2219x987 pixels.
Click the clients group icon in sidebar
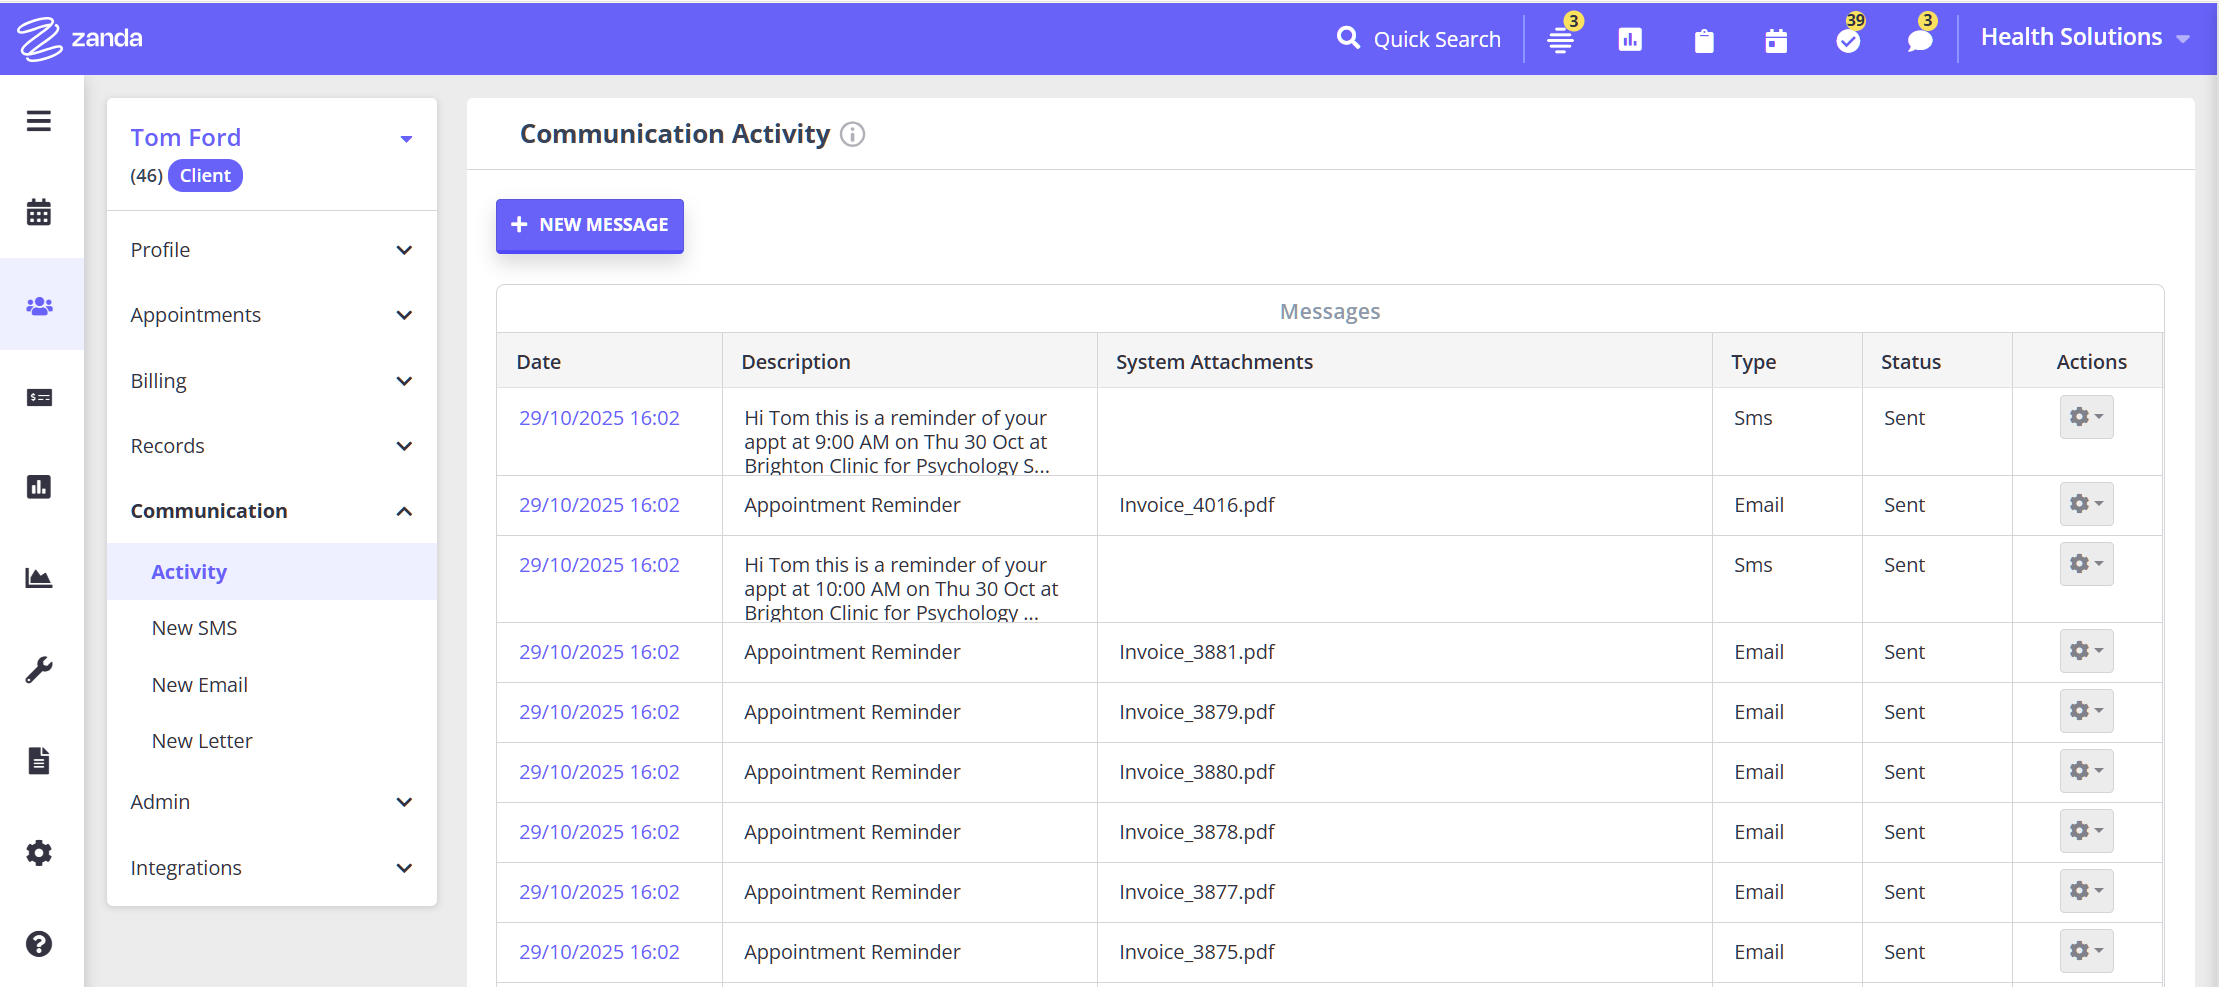(x=39, y=306)
